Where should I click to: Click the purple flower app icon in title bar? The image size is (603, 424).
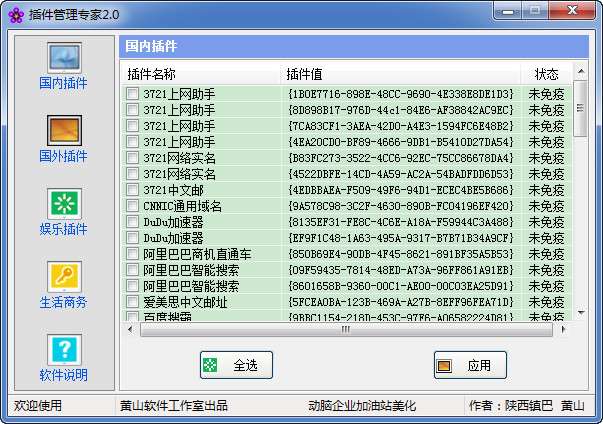(x=16, y=15)
